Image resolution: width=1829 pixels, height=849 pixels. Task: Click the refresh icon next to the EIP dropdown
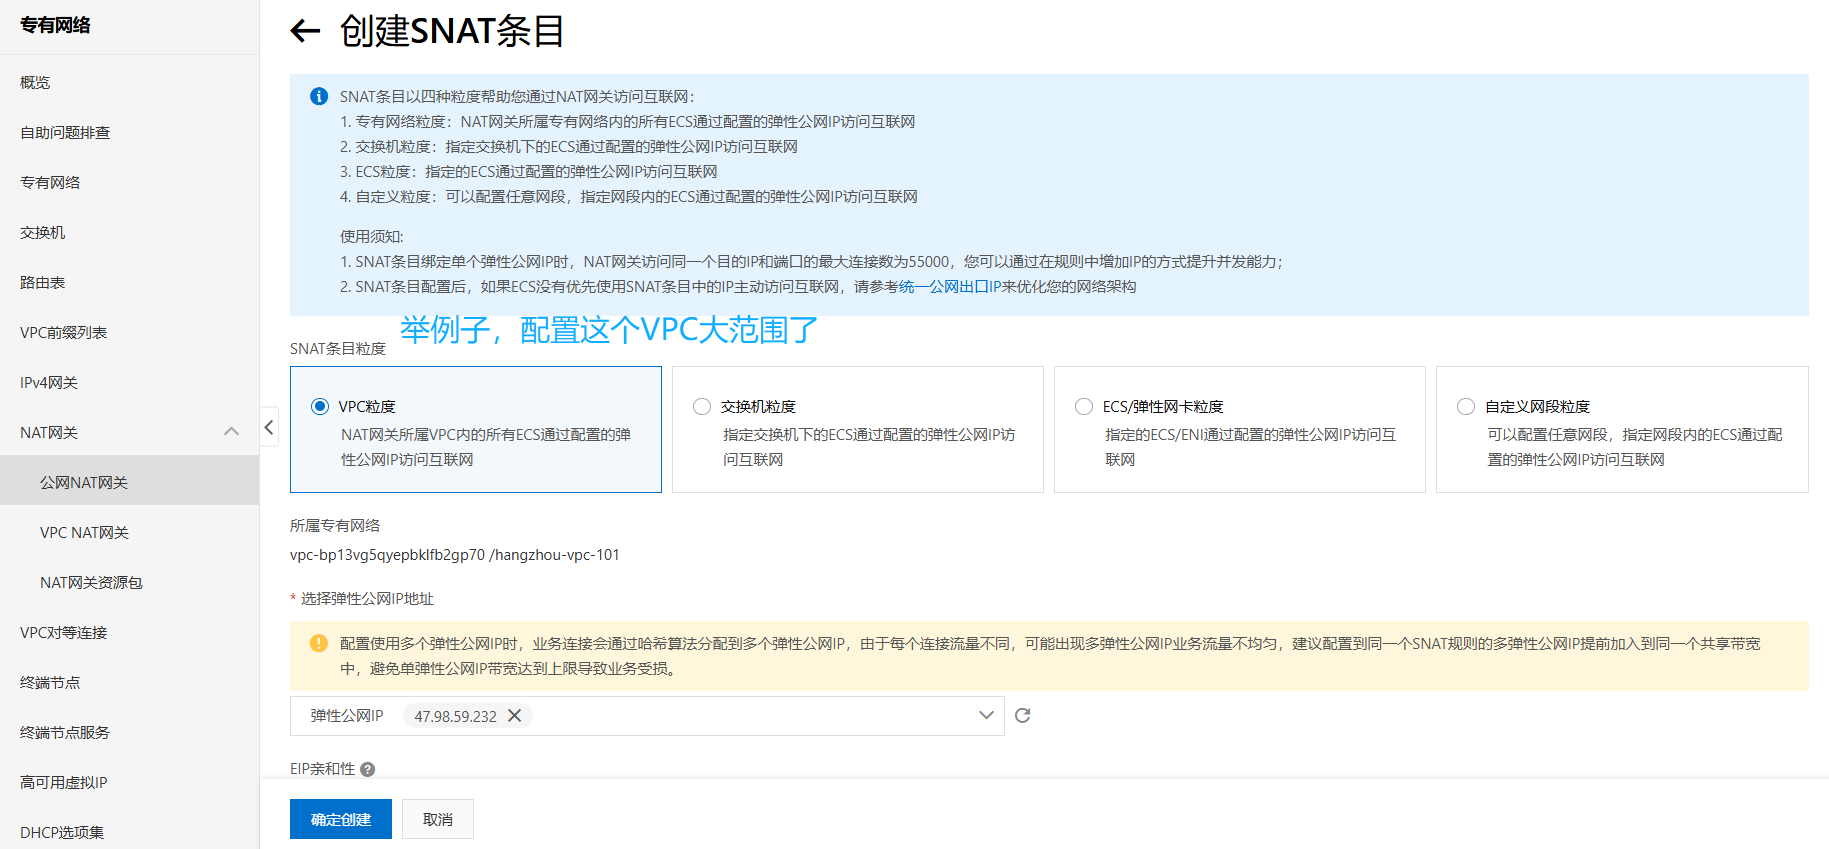(x=1022, y=715)
